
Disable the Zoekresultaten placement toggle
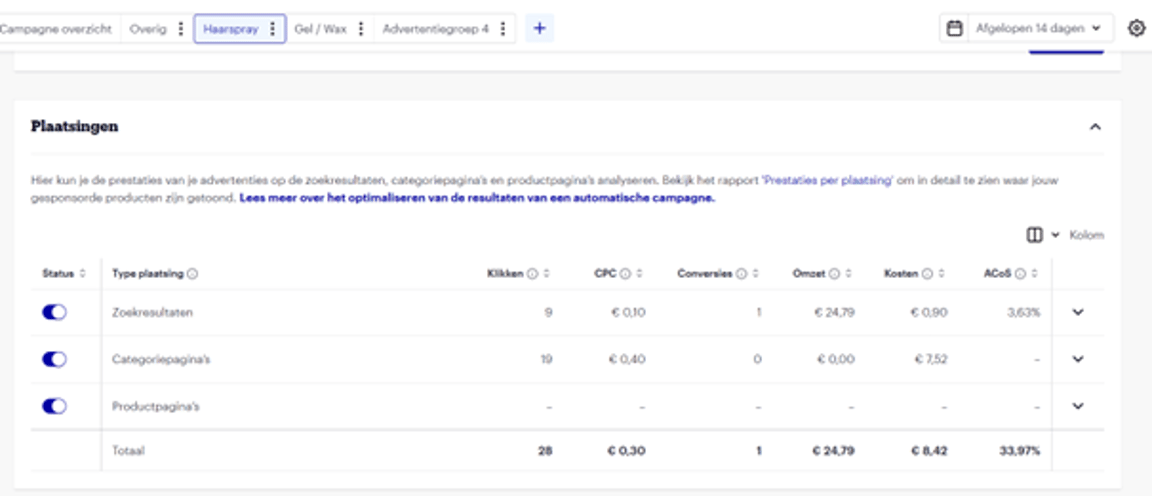[x=54, y=312]
